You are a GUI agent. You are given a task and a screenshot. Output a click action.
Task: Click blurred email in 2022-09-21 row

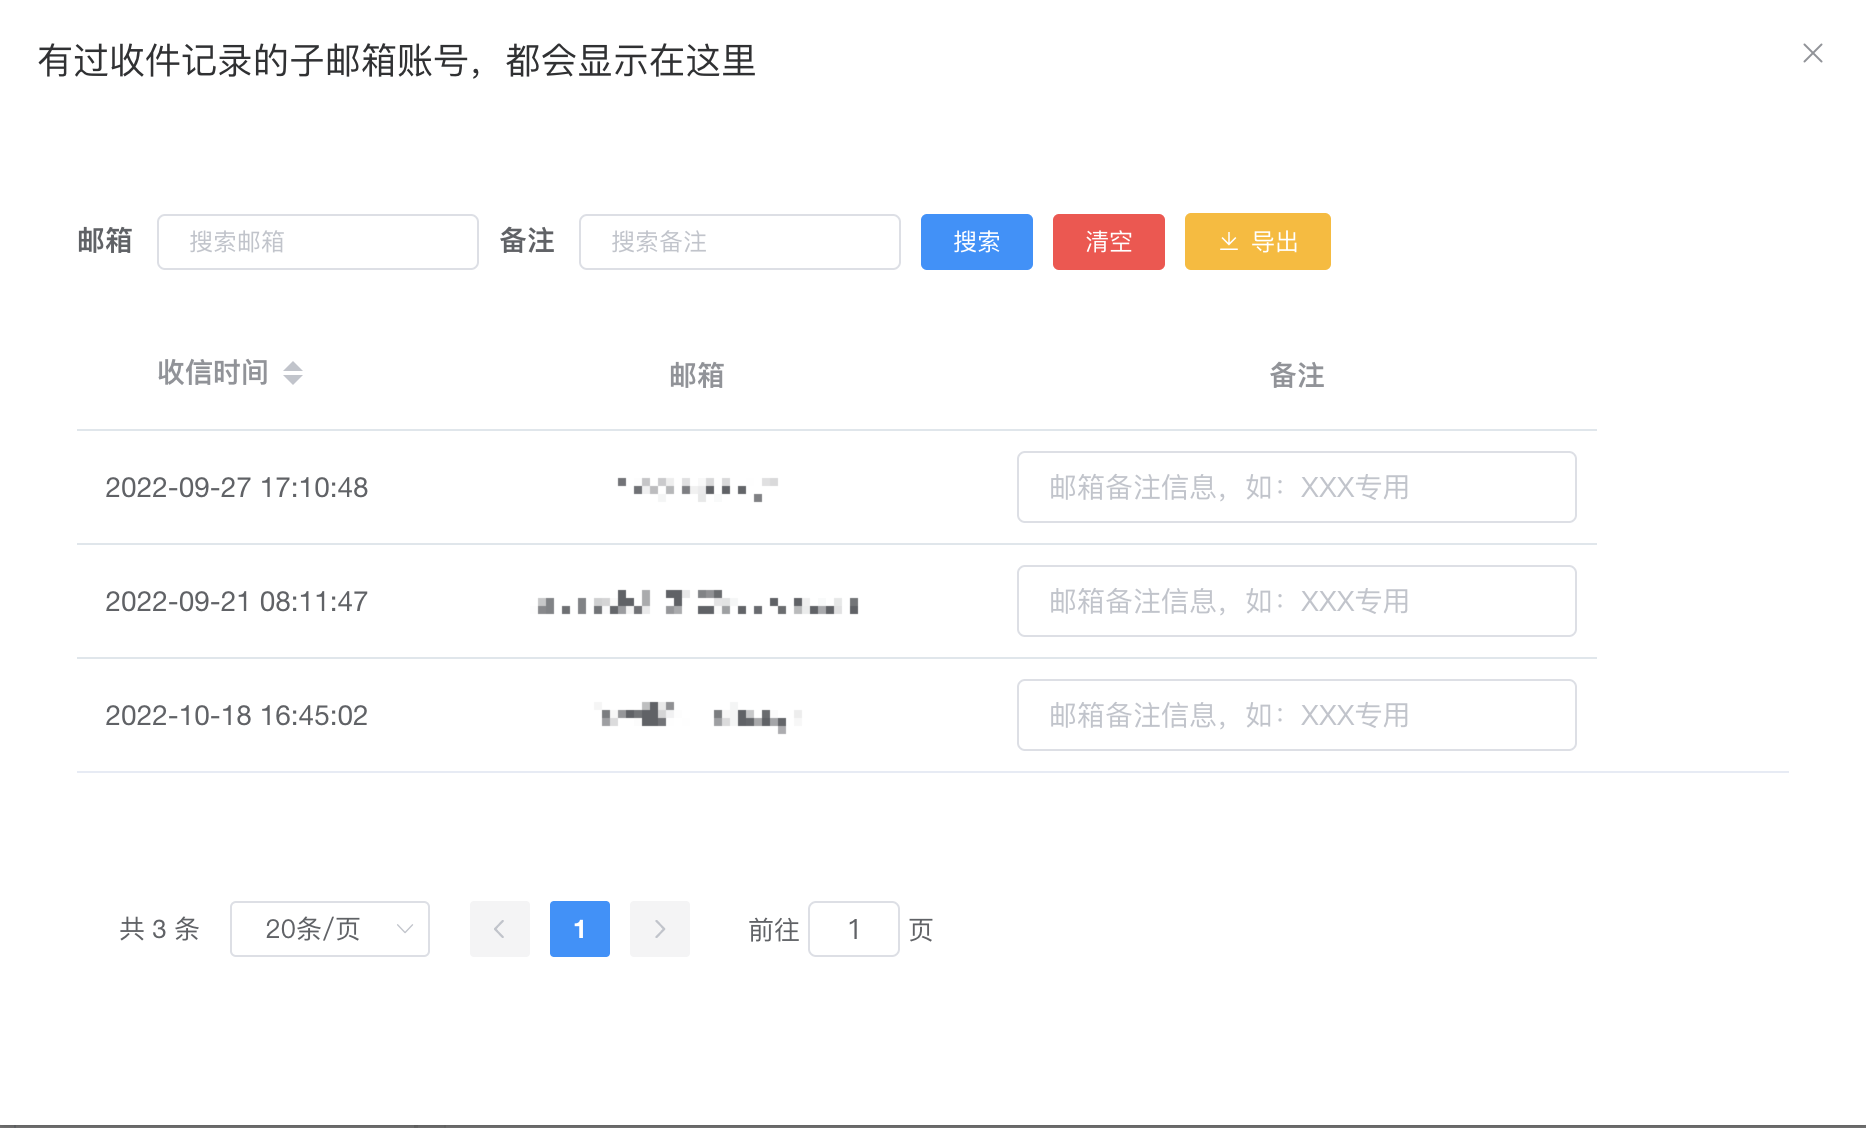tap(697, 602)
